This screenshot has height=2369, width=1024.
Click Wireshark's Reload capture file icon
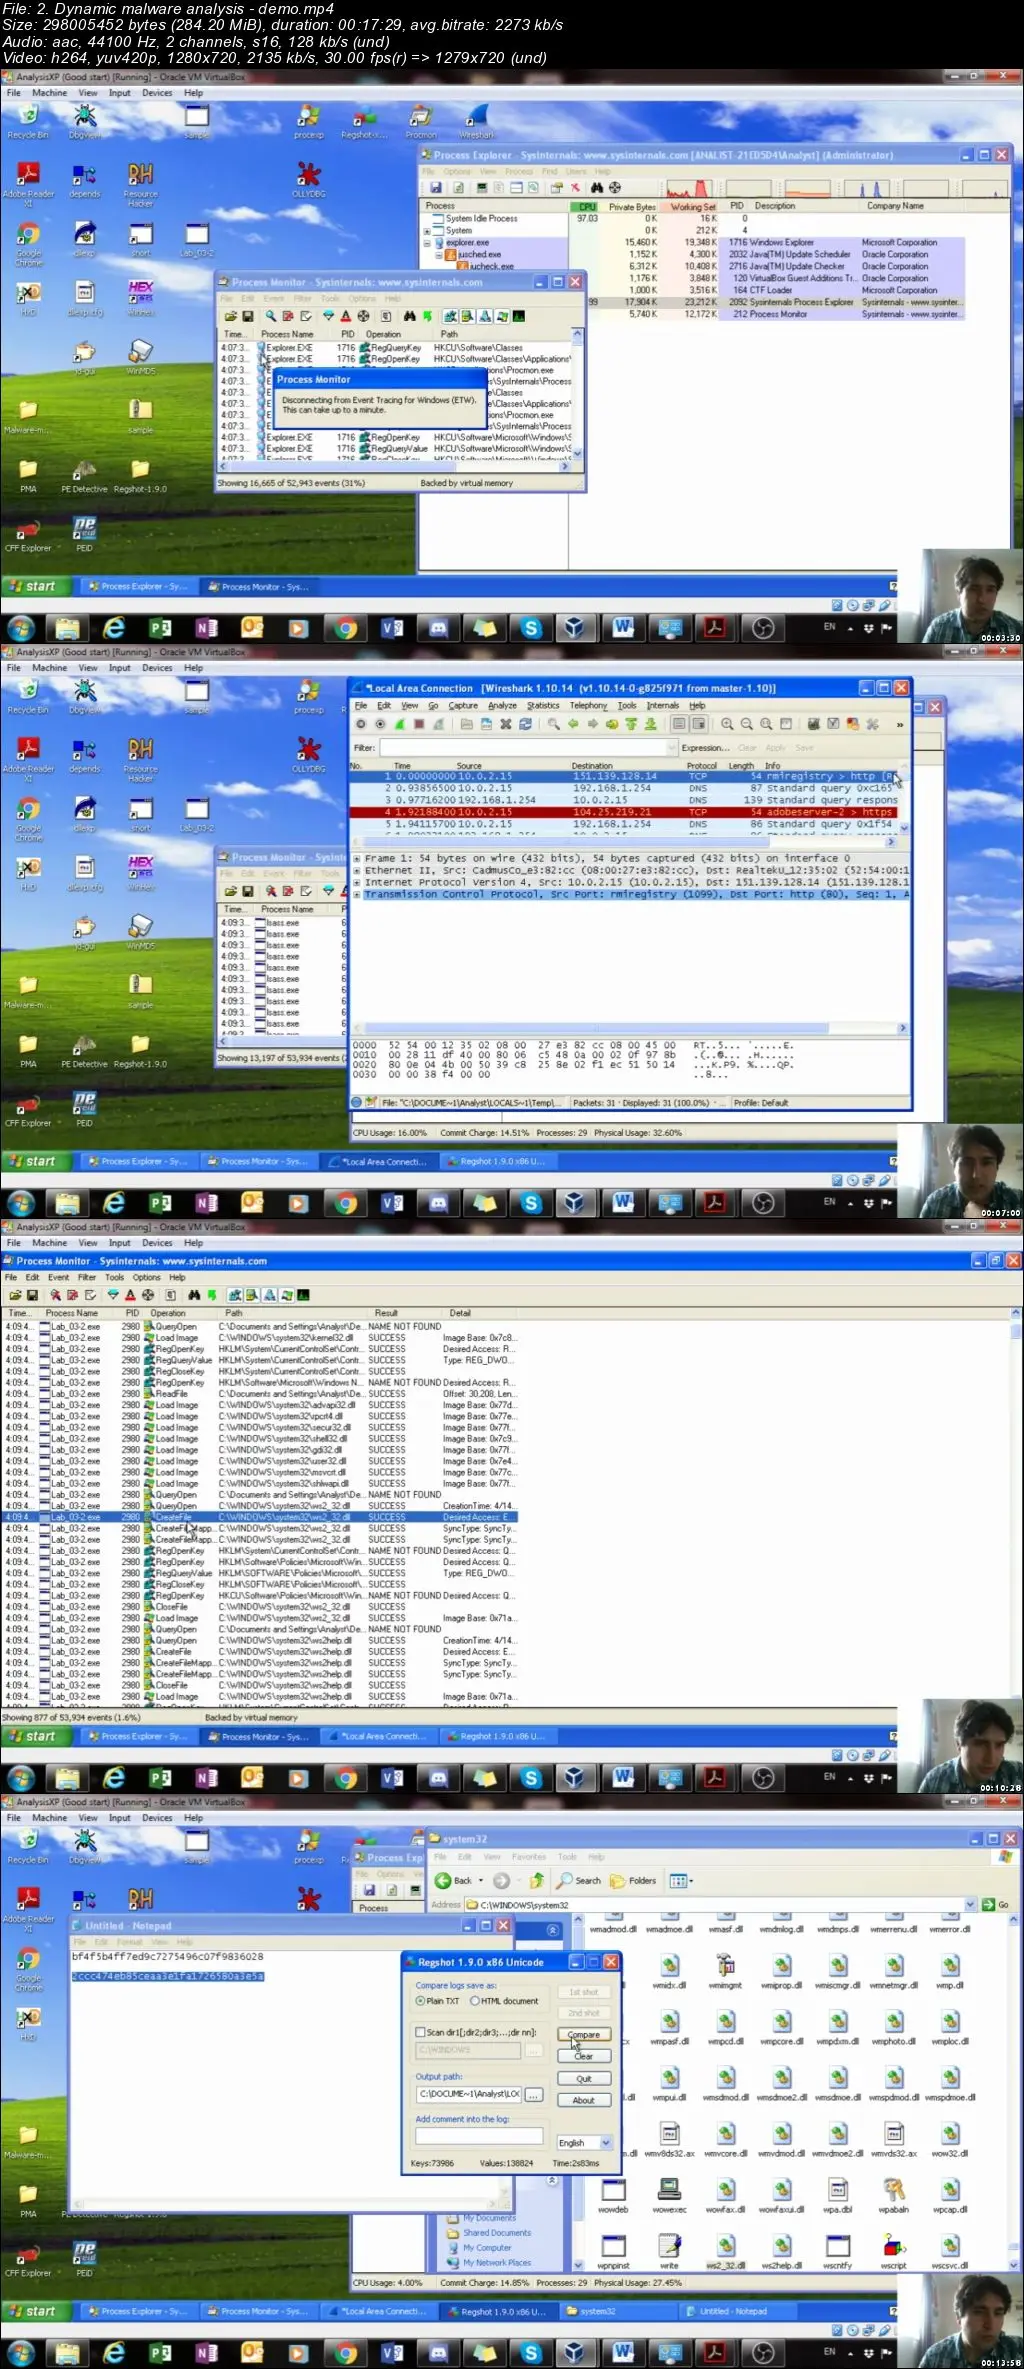point(525,724)
